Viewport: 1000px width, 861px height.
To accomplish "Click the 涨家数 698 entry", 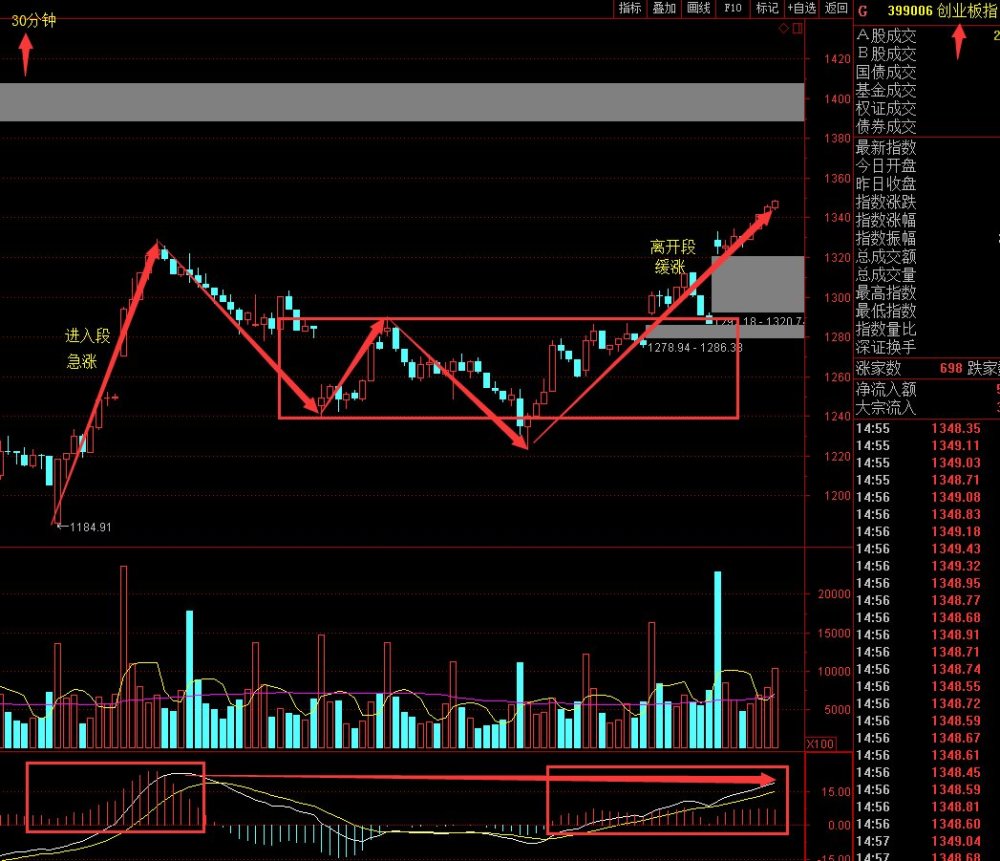I will coord(909,368).
